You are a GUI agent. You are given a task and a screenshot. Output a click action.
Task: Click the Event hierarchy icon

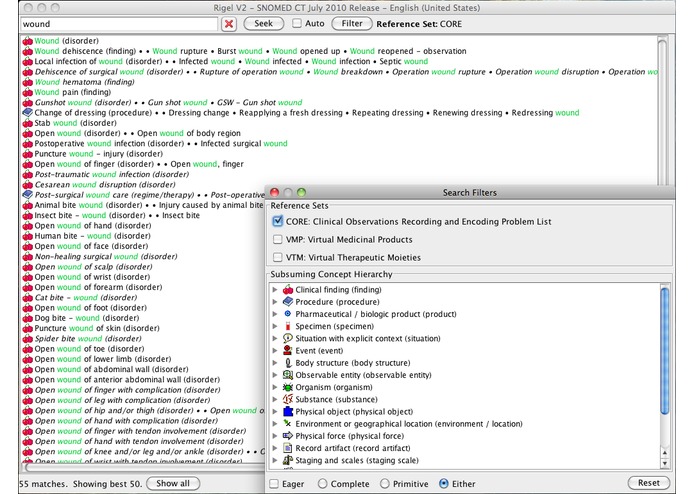[x=288, y=350]
